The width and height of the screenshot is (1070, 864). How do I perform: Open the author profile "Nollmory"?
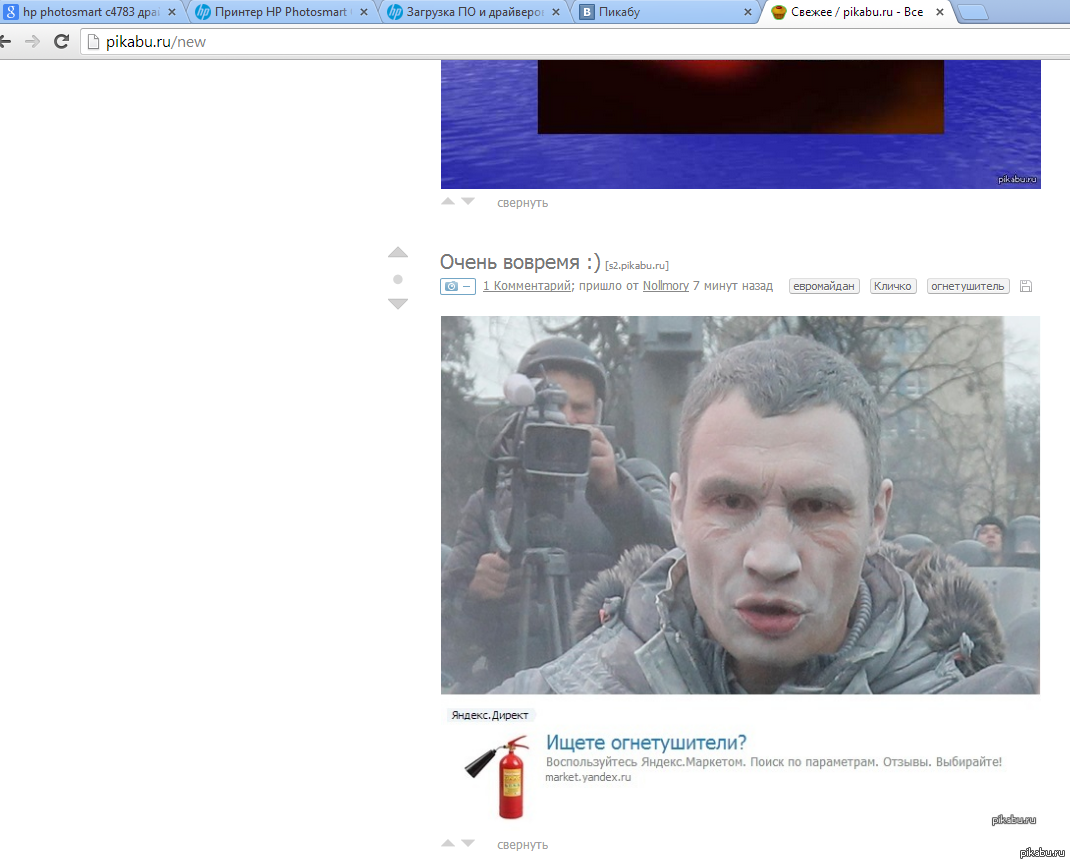tap(665, 286)
